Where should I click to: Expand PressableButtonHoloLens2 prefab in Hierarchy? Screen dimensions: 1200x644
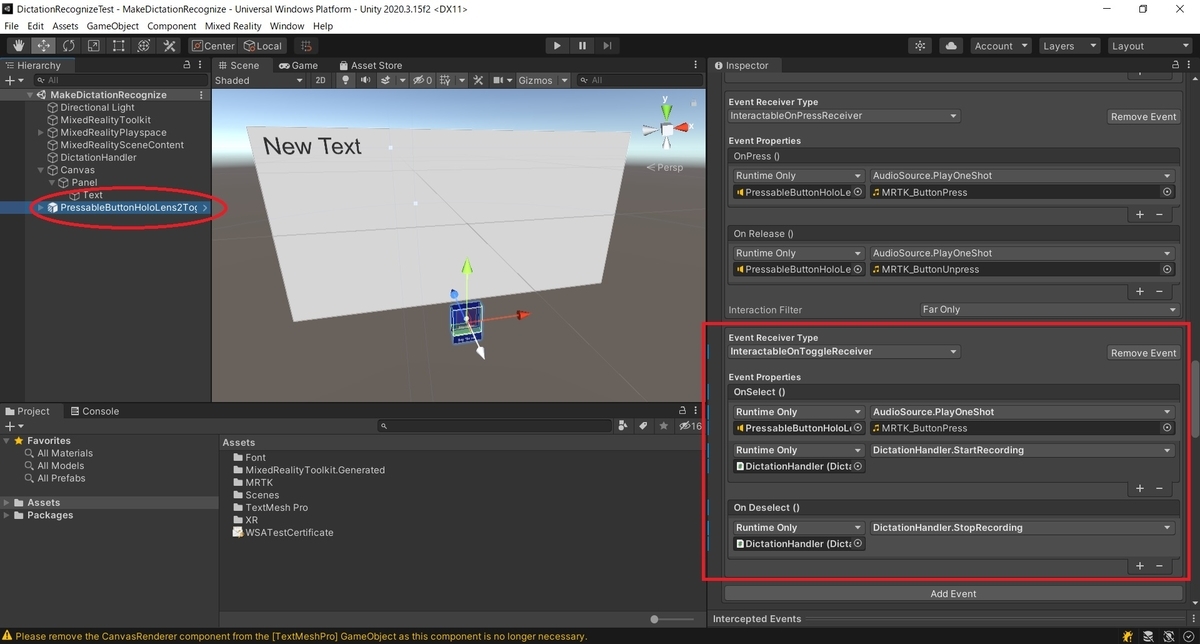41,208
